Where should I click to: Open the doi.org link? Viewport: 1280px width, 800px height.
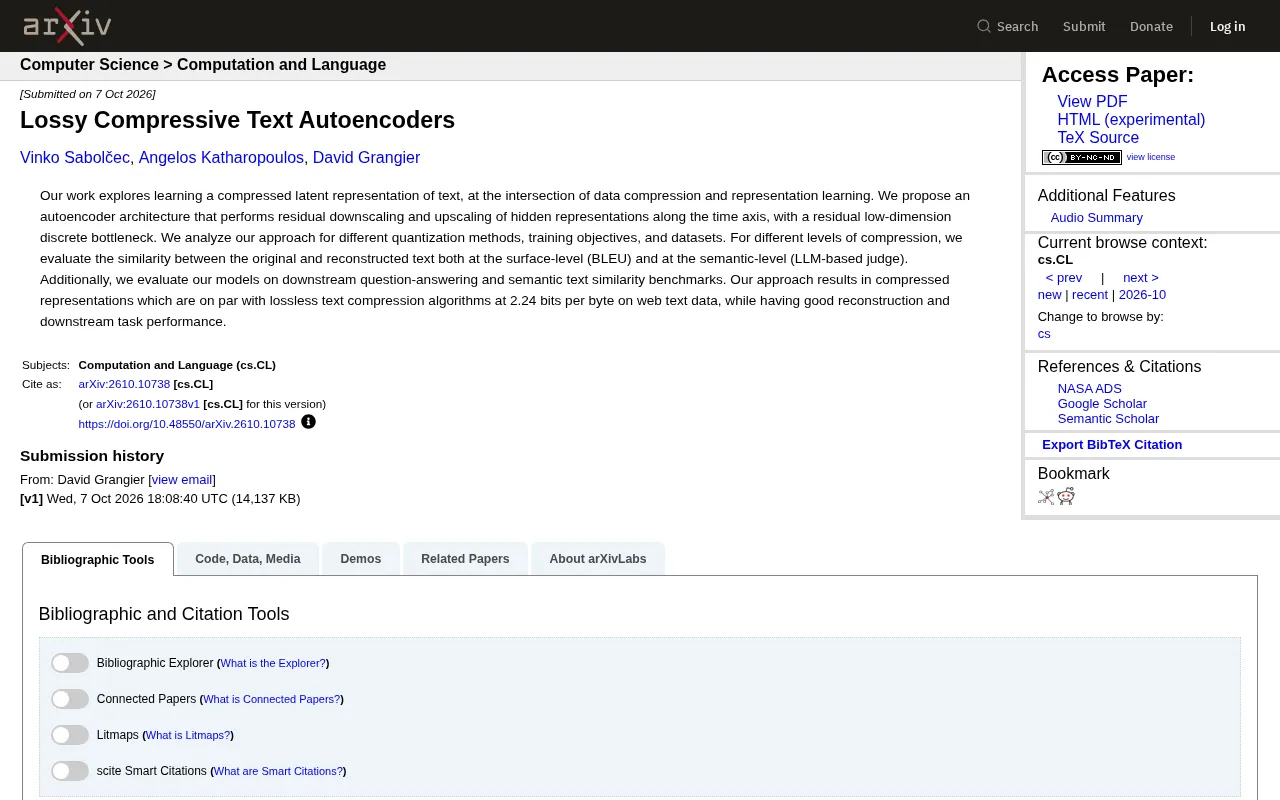pos(187,424)
